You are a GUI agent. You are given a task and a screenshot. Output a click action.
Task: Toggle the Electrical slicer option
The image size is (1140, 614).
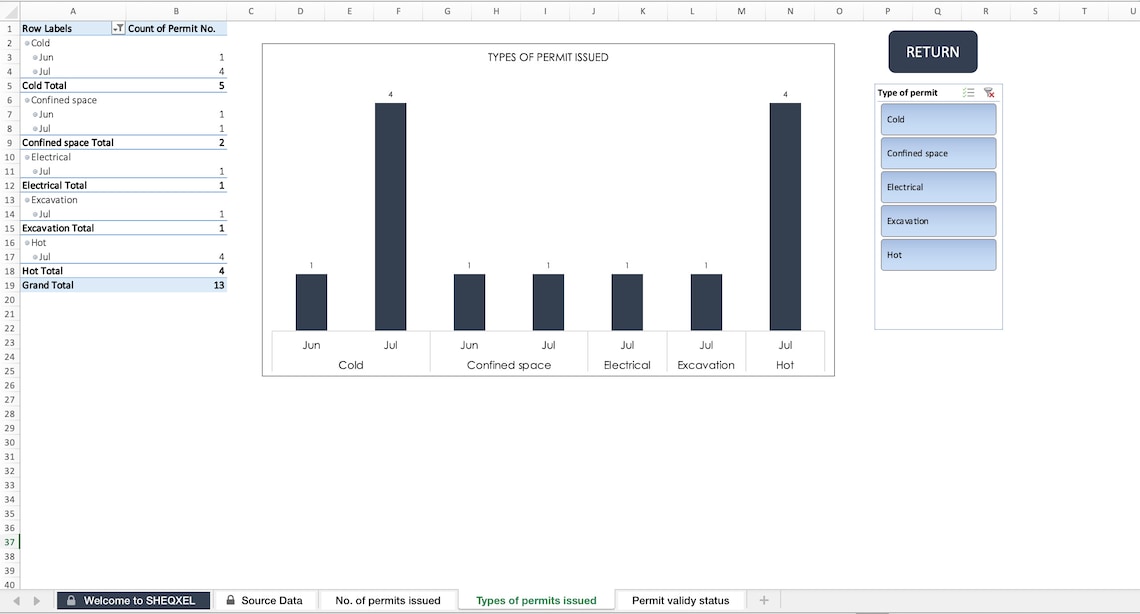pos(938,187)
